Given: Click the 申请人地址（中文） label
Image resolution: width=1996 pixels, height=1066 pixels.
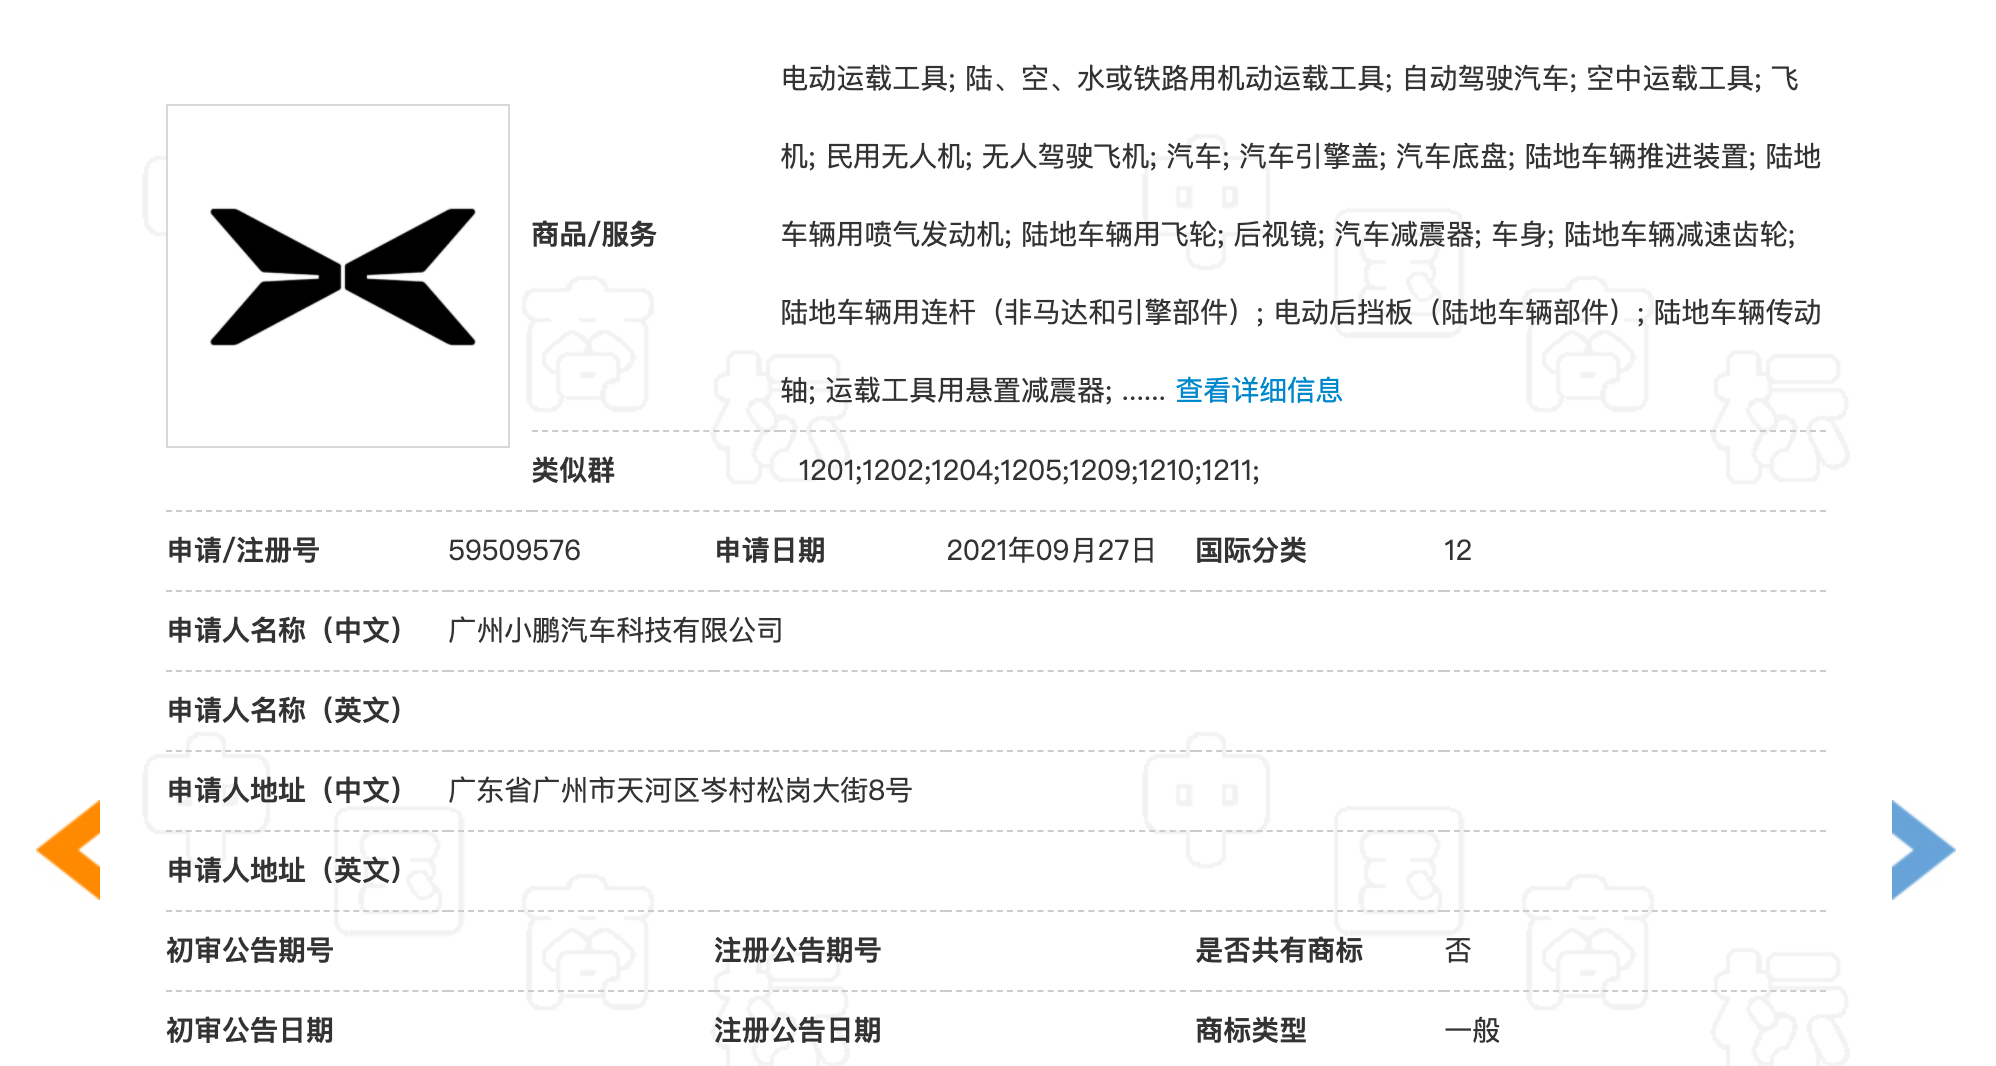Looking at the screenshot, I should 285,790.
